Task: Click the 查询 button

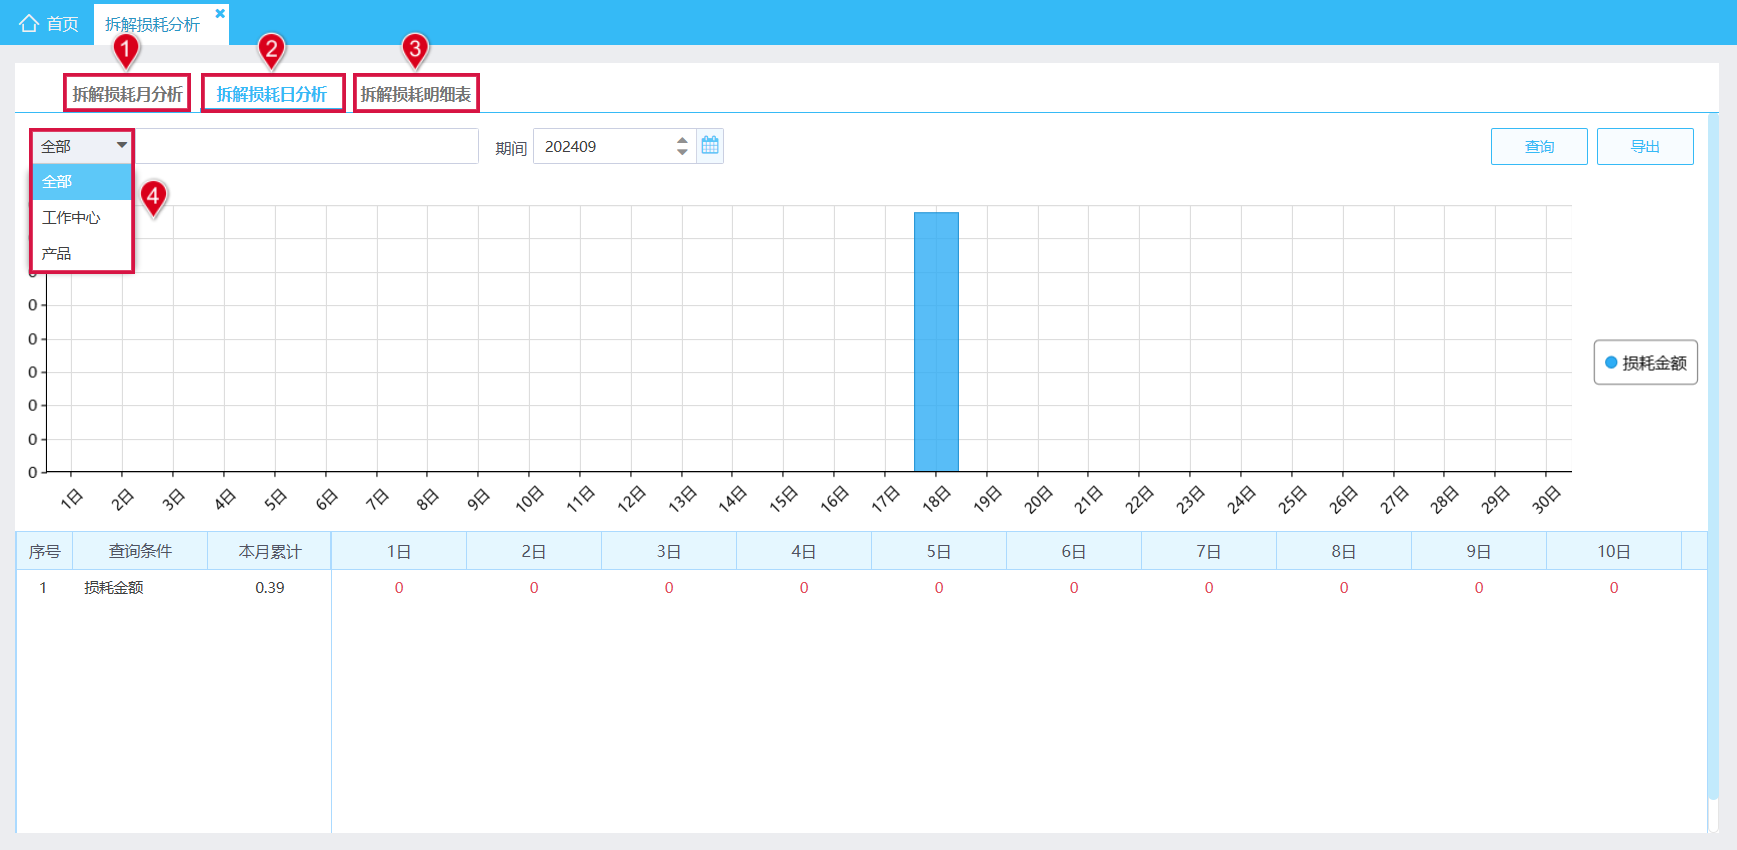Action: click(1539, 147)
